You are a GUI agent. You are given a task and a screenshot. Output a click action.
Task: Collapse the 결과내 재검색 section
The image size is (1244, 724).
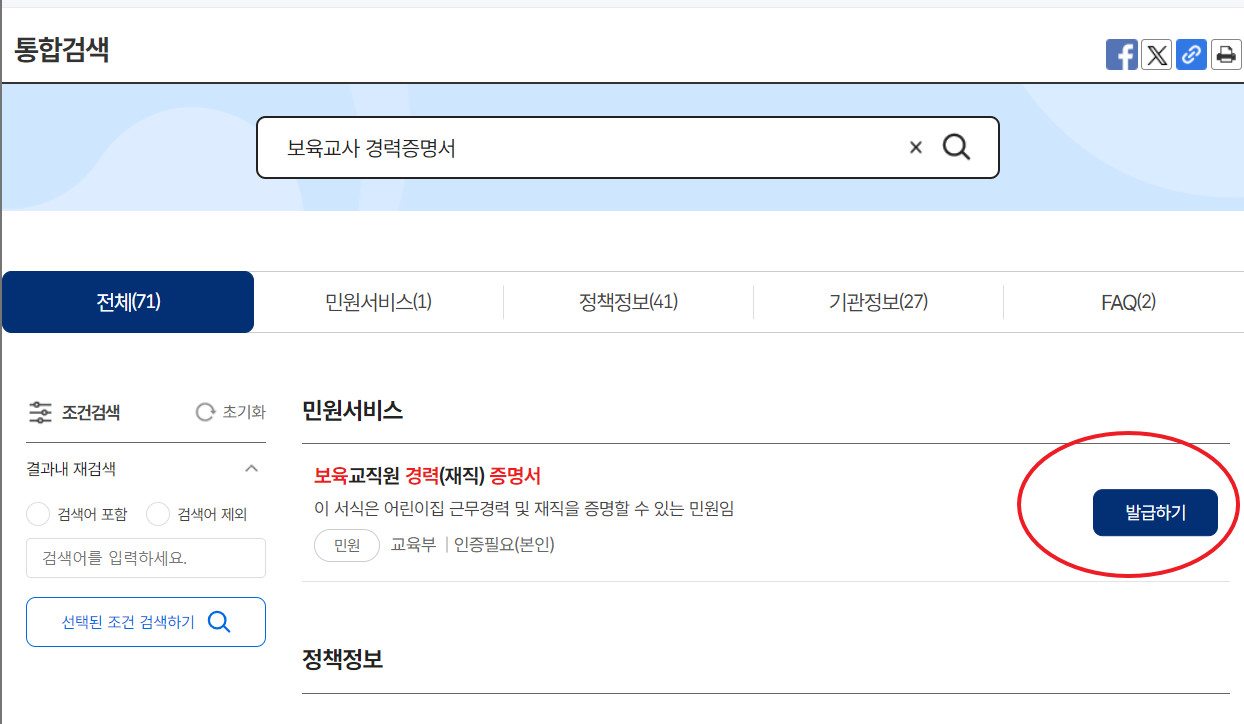tap(252, 469)
